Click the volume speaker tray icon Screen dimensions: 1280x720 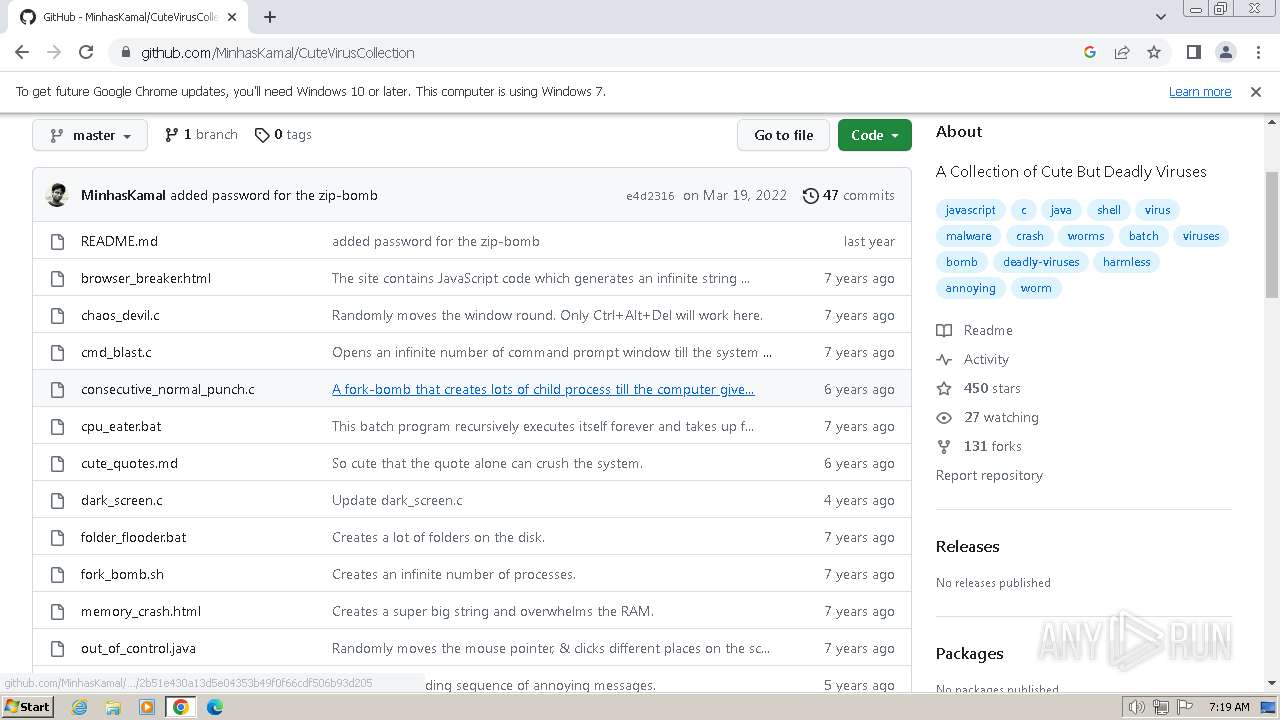point(1136,707)
